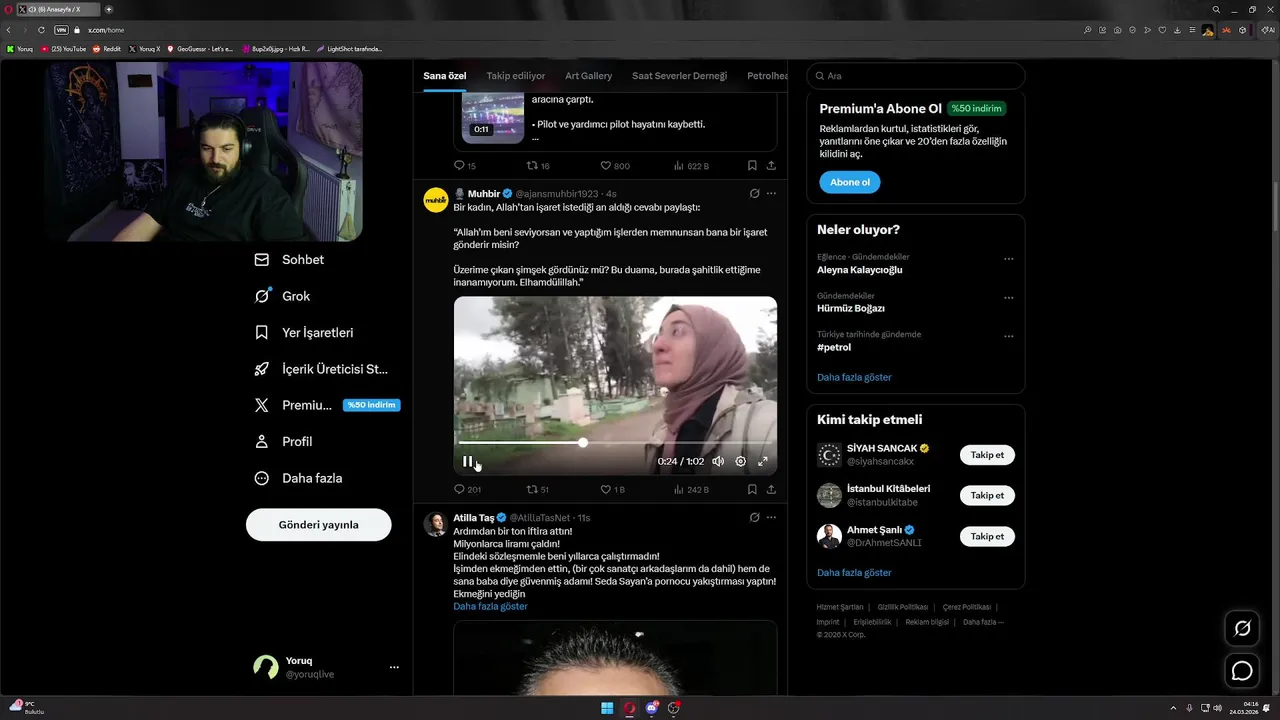Show more follow suggestions link
Image resolution: width=1280 pixels, height=720 pixels.
click(854, 572)
